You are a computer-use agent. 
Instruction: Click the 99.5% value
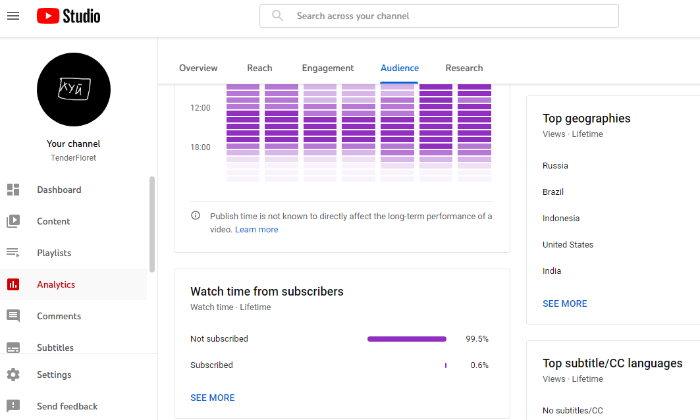477,339
